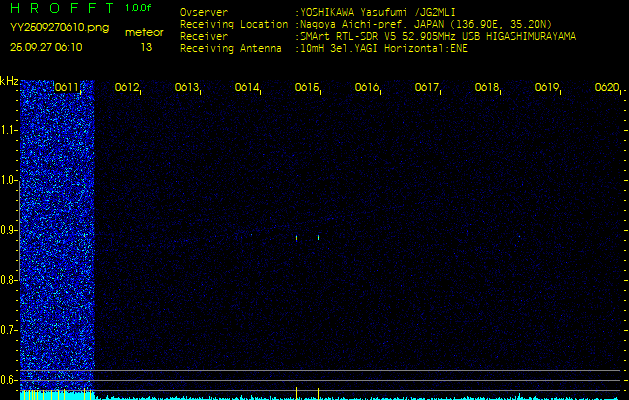Click the 0614 time marker
Image resolution: width=629 pixels, height=400 pixels.
pyautogui.click(x=247, y=87)
